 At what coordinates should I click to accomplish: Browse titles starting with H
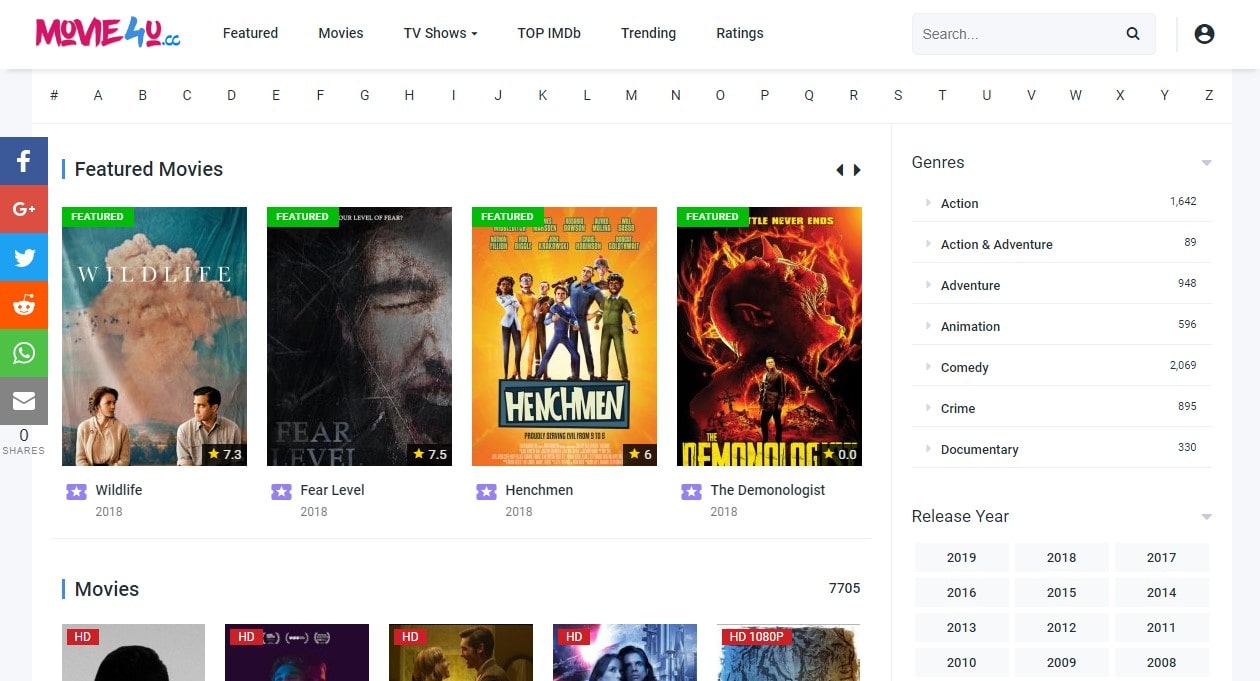[x=409, y=95]
